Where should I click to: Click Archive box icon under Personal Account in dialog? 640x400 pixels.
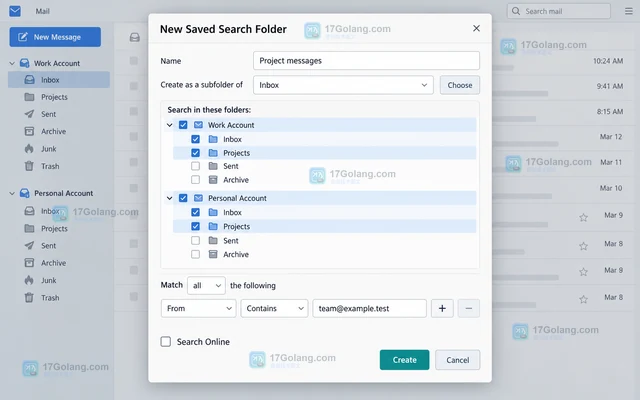pos(213,254)
